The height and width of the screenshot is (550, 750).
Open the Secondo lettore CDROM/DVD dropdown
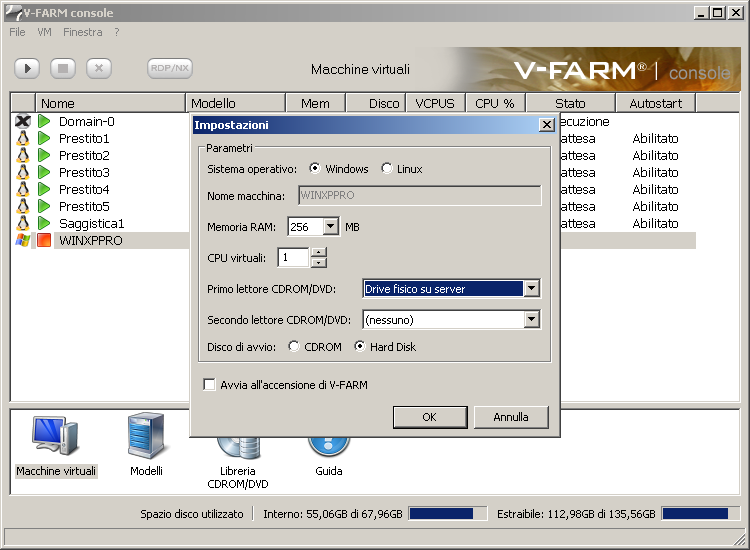[531, 319]
